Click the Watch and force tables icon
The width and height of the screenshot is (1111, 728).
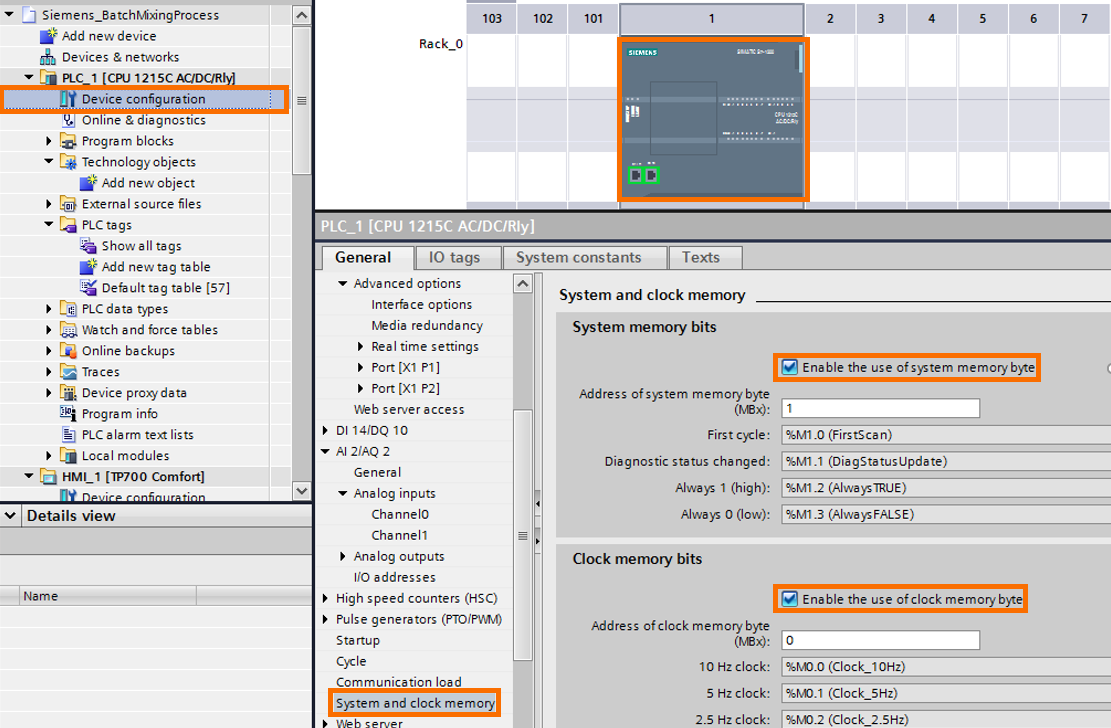coord(68,330)
